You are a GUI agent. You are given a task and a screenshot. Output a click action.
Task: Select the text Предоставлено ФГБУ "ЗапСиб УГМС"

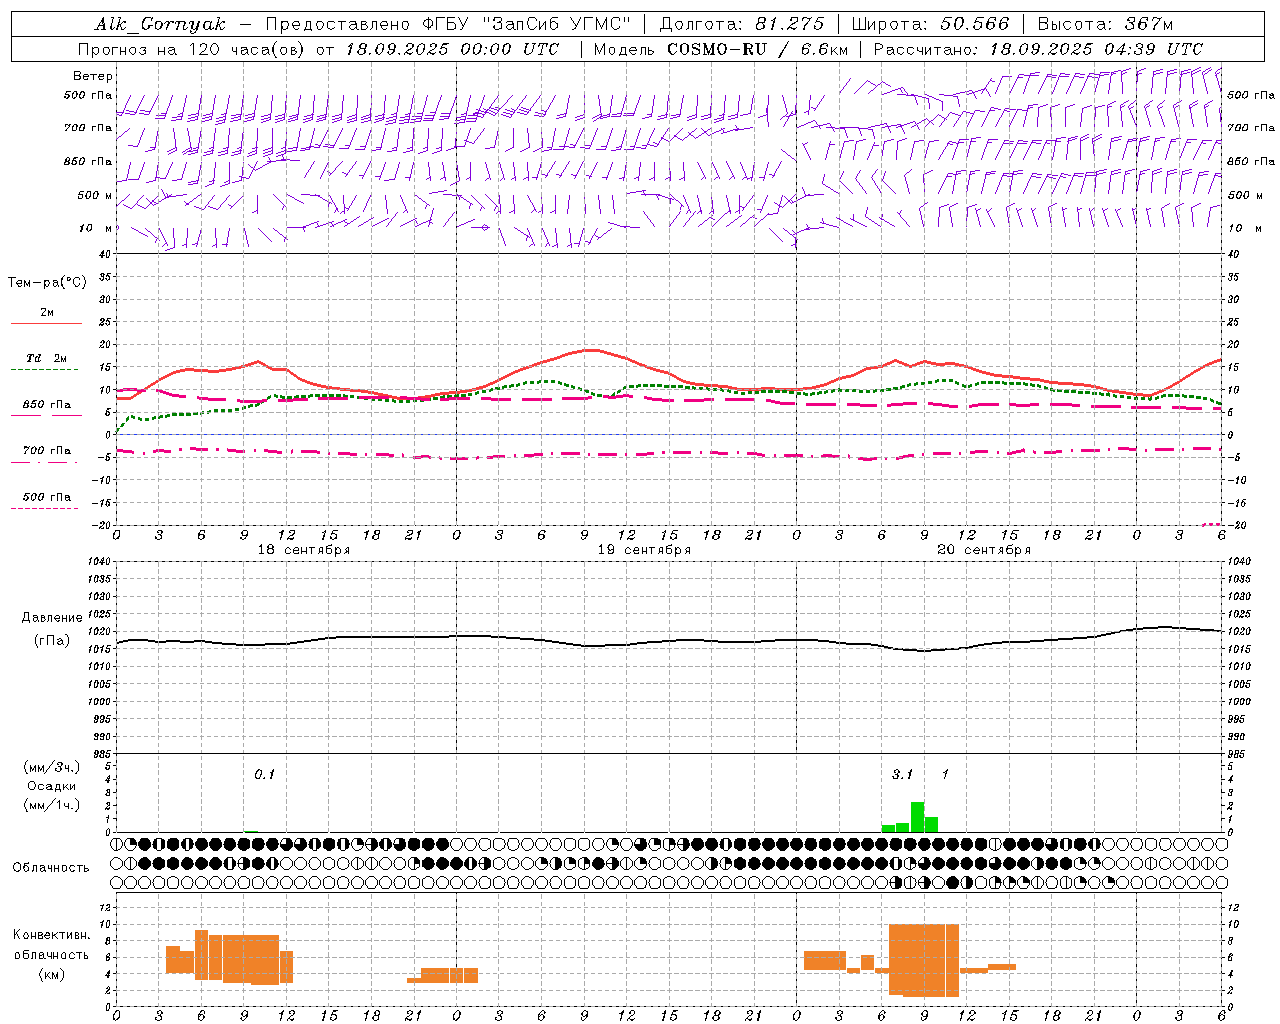click(x=448, y=24)
